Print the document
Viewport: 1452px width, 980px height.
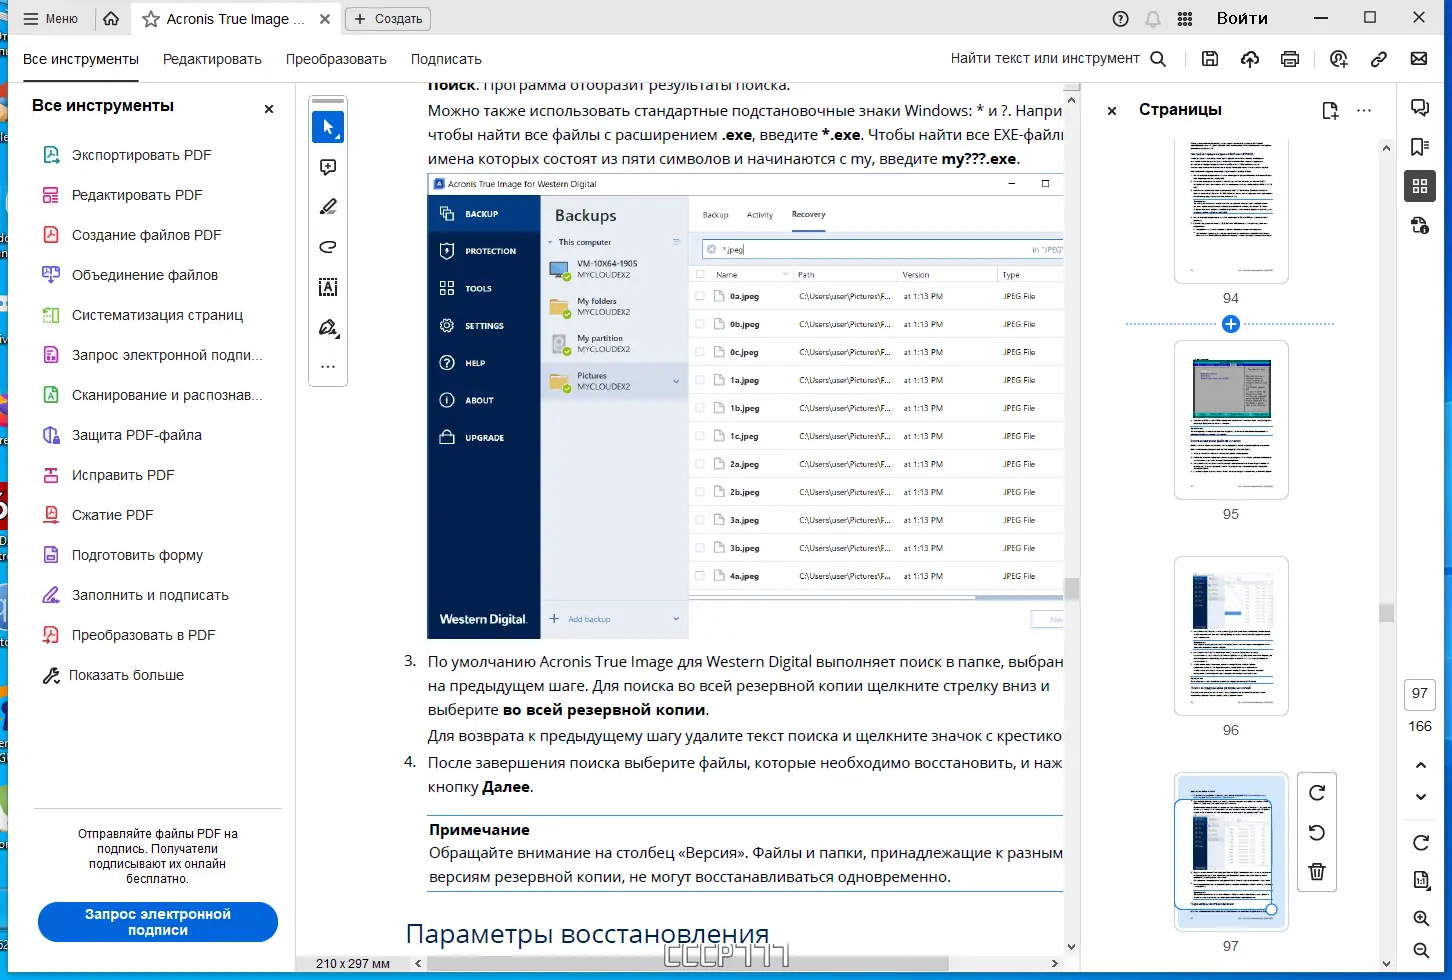point(1290,59)
